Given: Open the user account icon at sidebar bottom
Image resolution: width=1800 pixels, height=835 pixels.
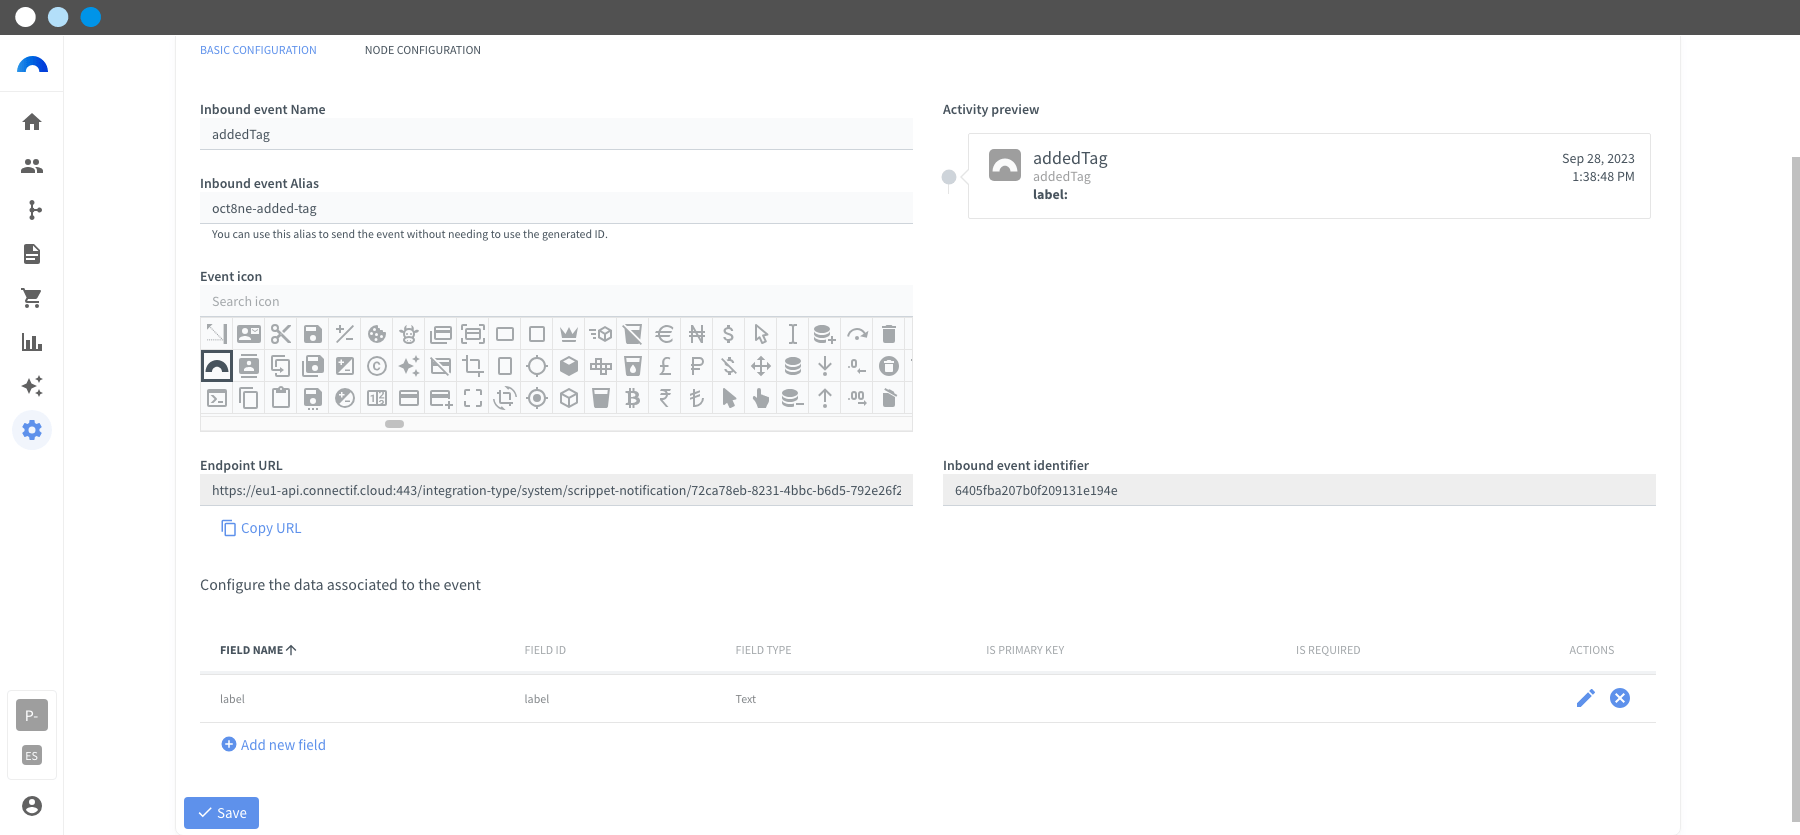Looking at the screenshot, I should tap(32, 806).
